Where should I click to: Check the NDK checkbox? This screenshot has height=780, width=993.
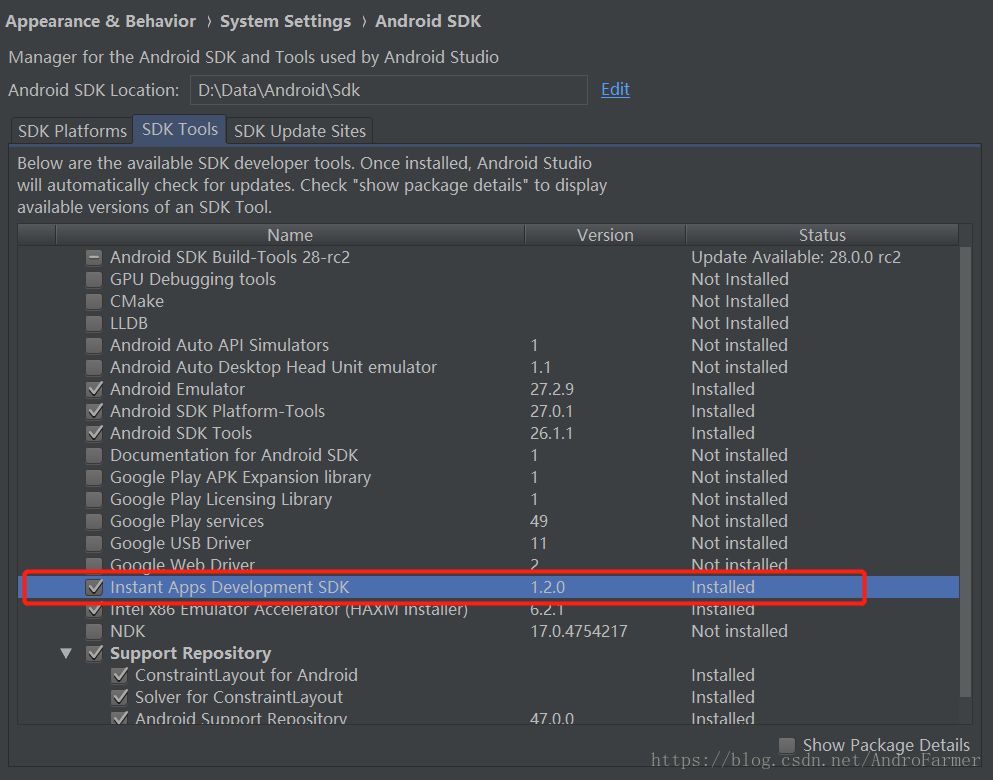94,631
